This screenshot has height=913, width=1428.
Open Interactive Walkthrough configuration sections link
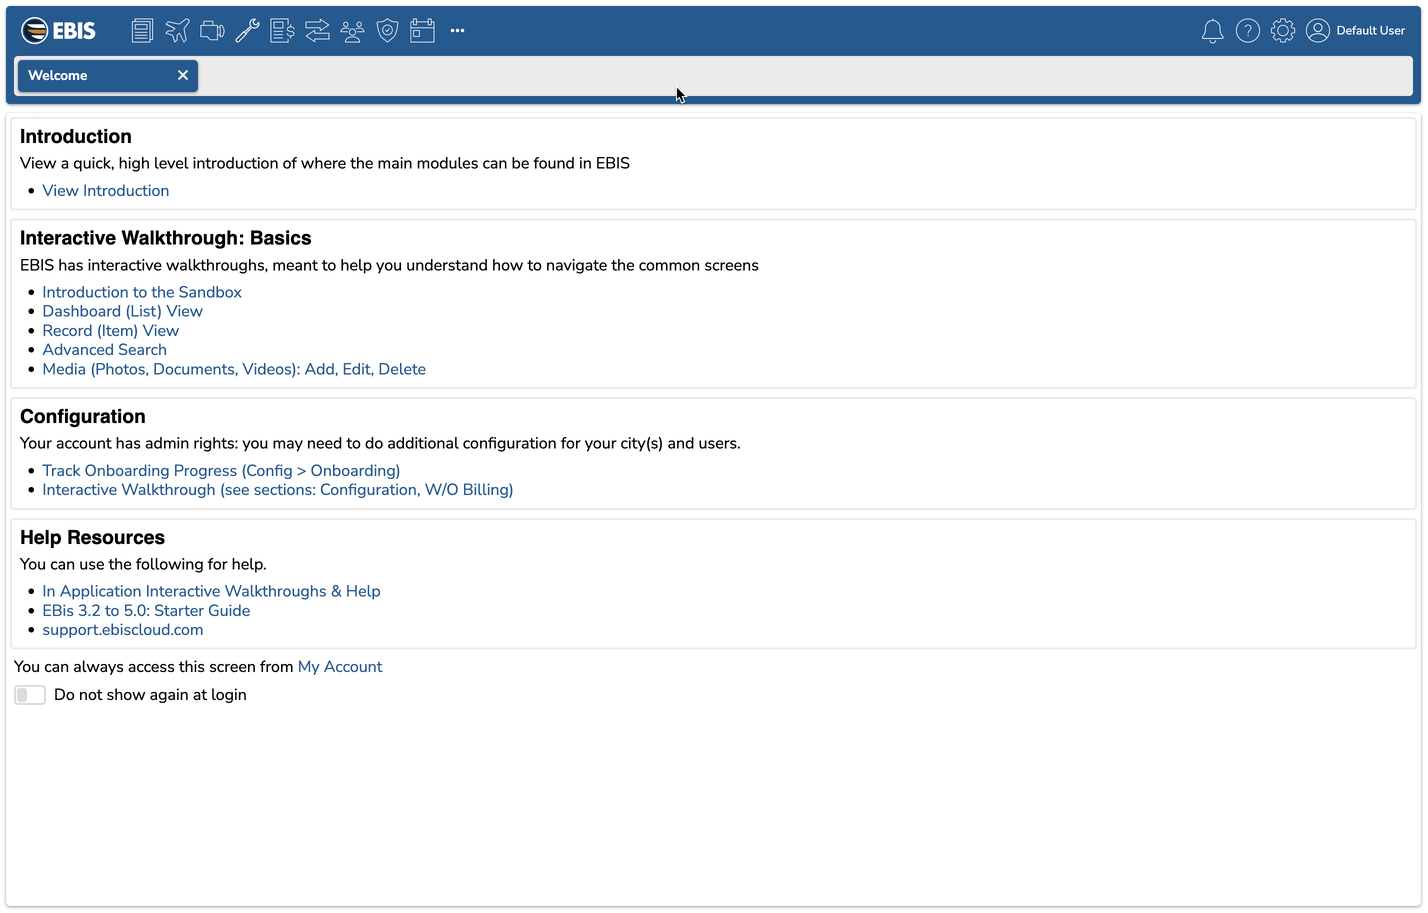(x=277, y=490)
